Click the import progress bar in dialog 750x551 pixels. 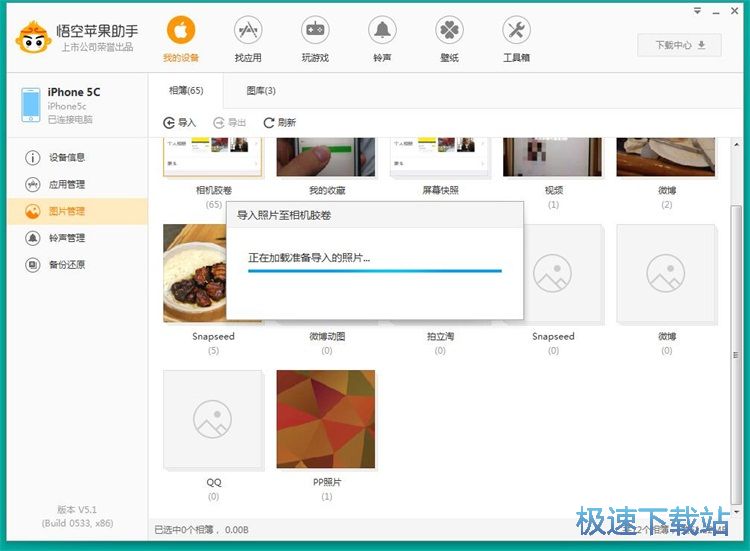click(x=375, y=271)
